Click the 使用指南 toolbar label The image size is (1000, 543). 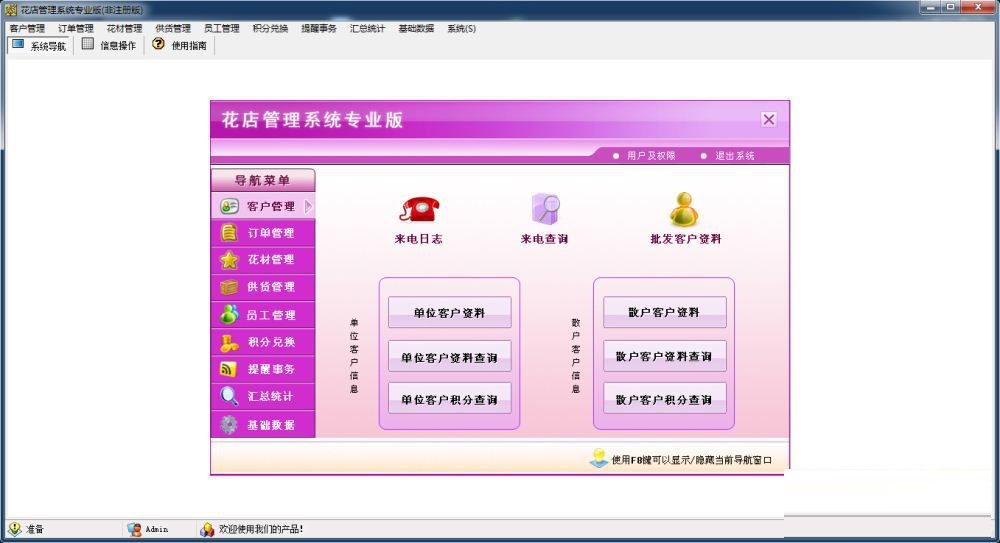click(189, 45)
